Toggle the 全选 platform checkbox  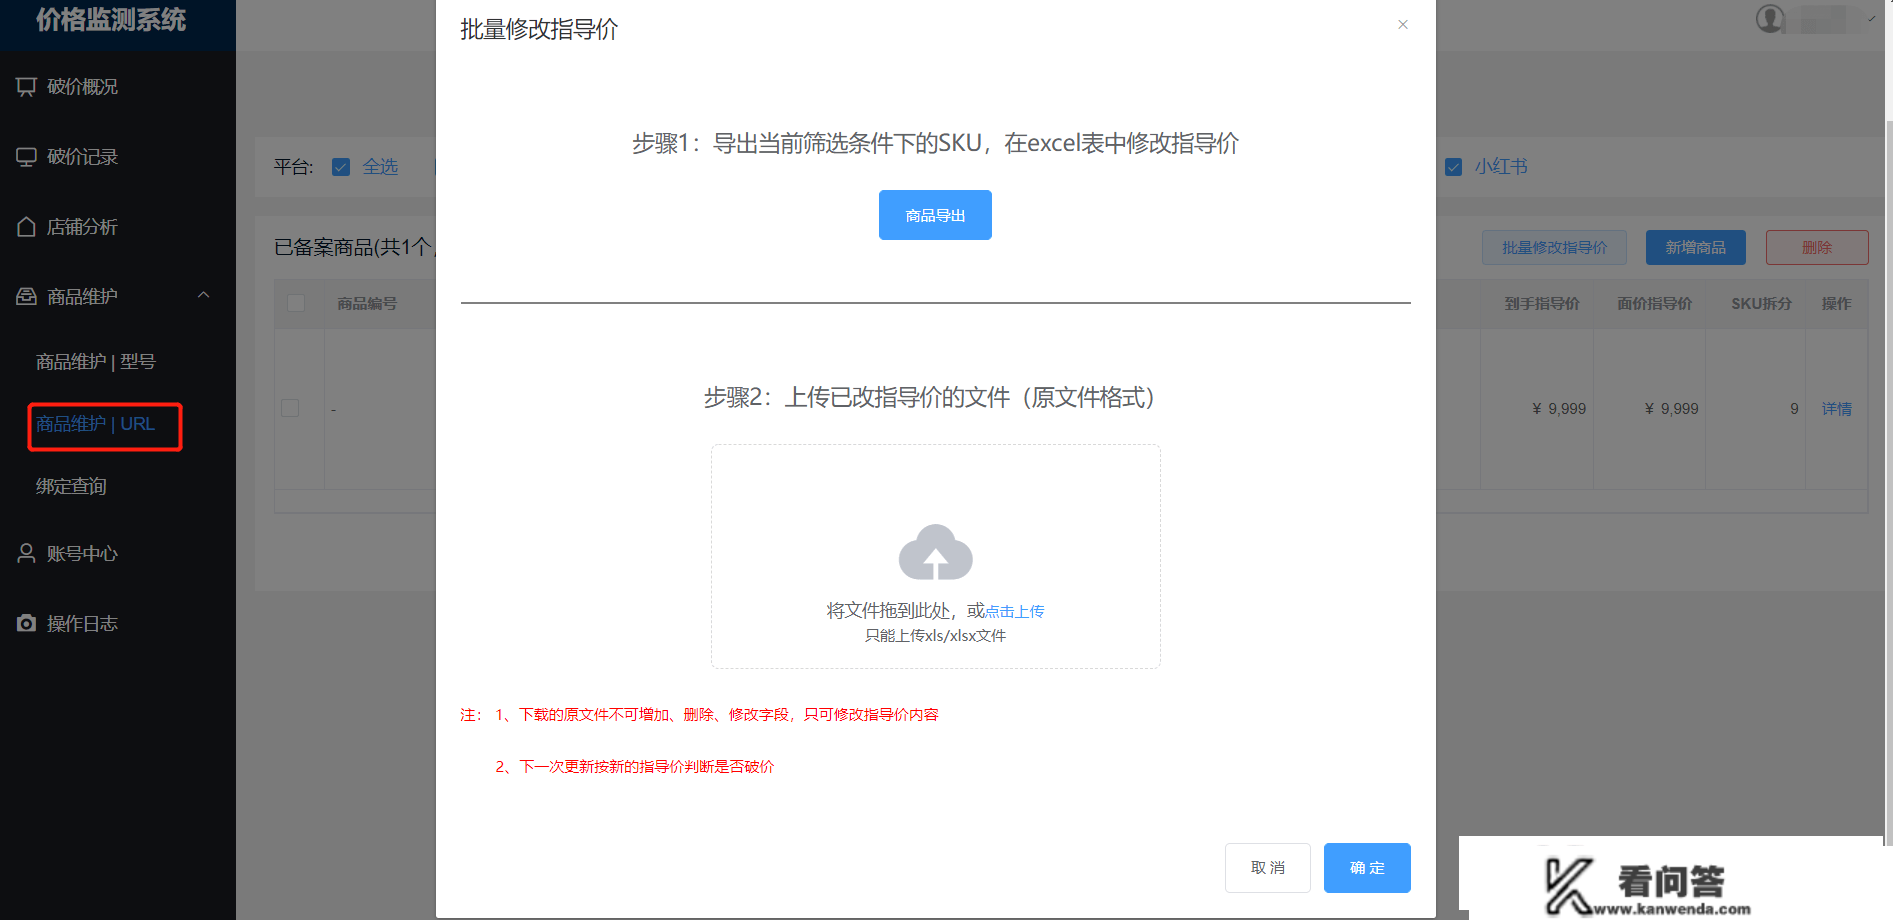341,167
